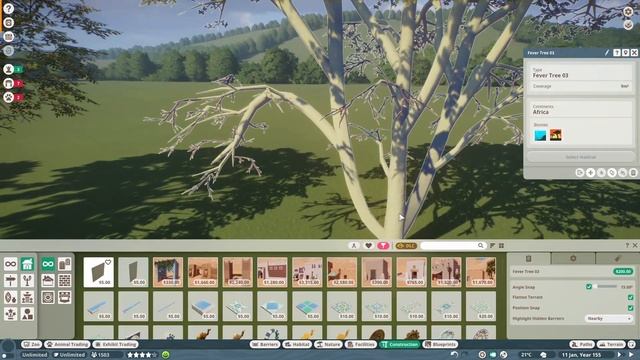The height and width of the screenshot is (360, 640).
Task: Select the plants tree category icon
Action: click(27, 280)
